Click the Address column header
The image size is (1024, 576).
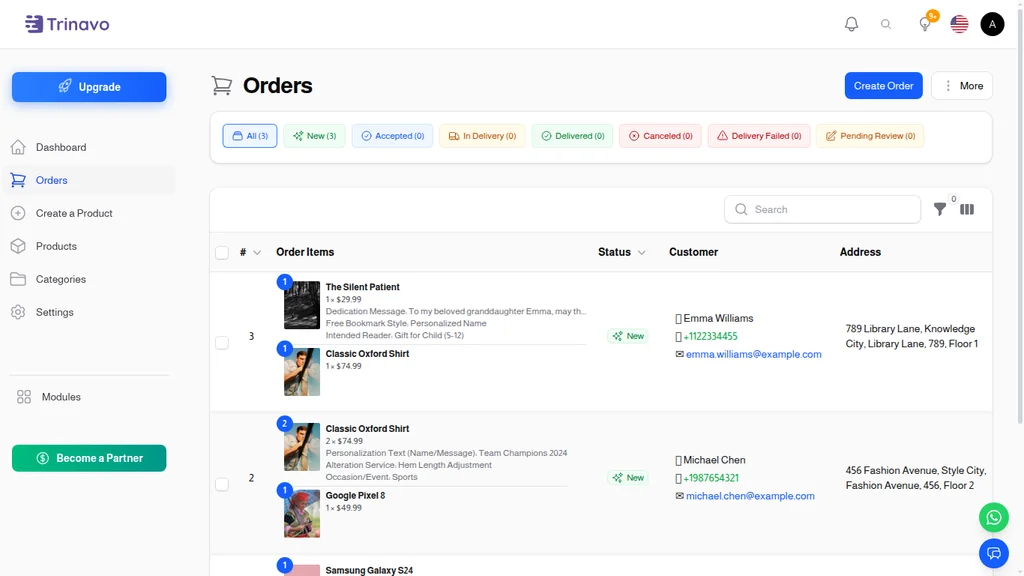point(860,252)
